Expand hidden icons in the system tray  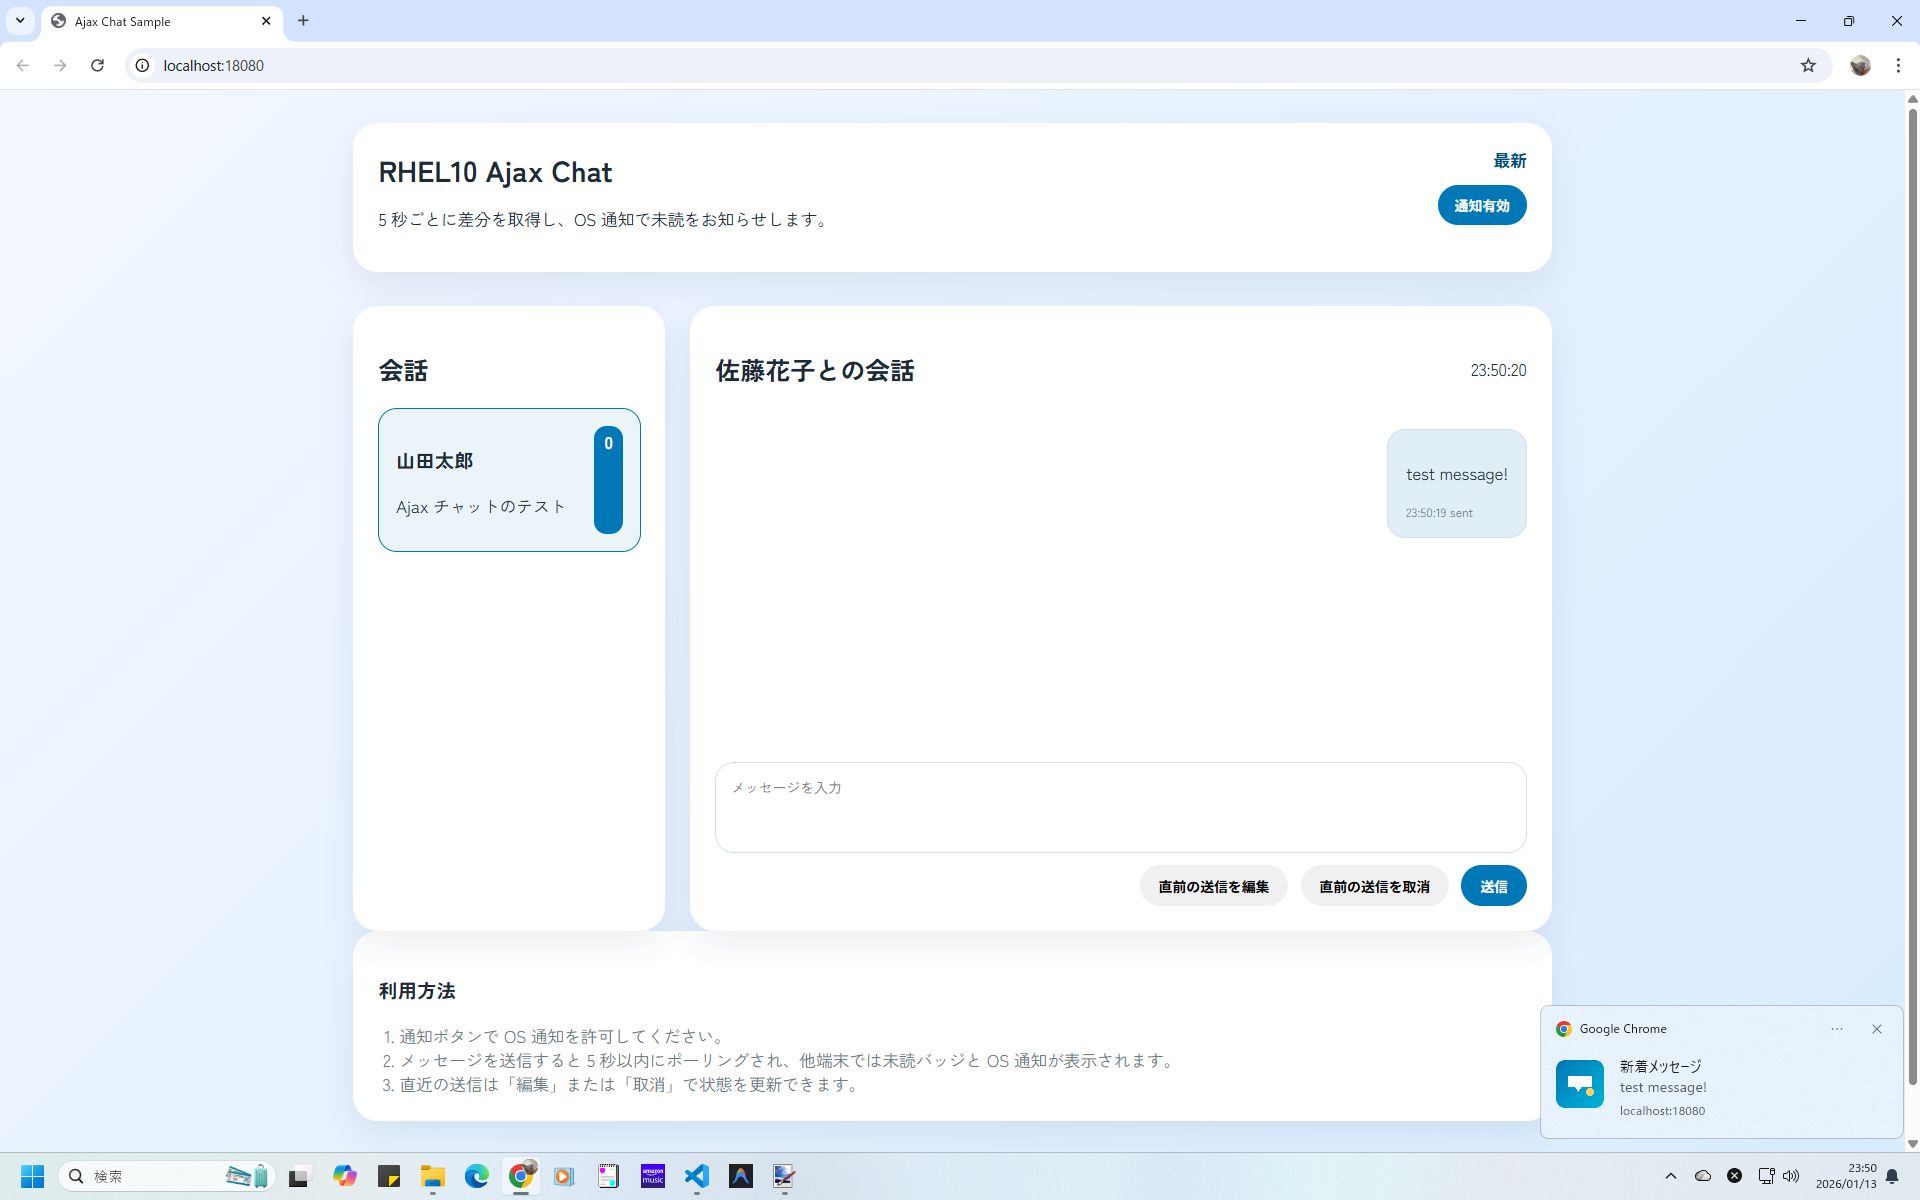pos(1672,1176)
